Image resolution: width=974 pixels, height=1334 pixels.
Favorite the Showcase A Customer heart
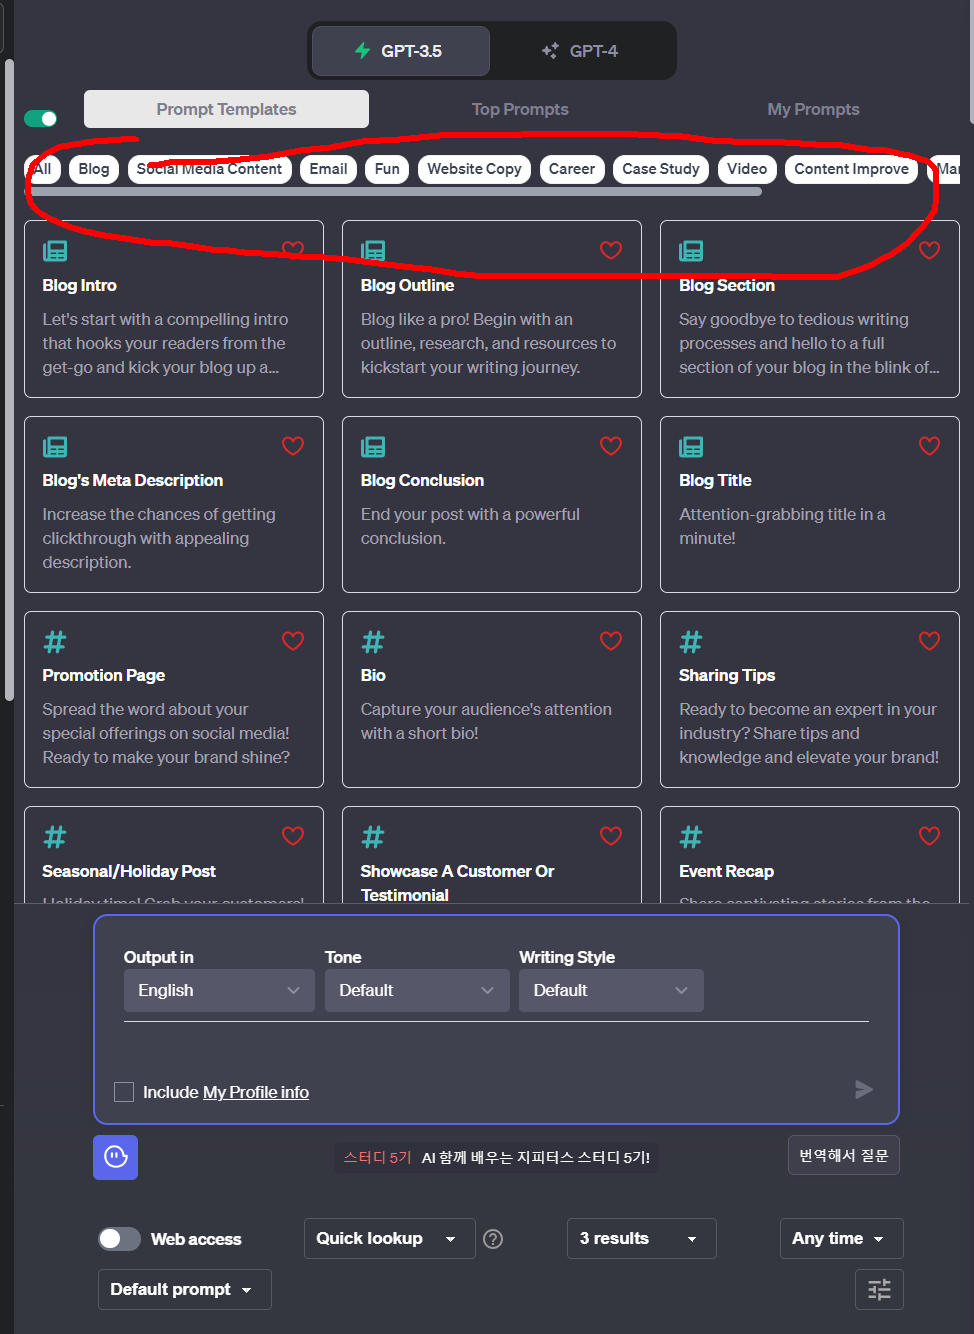(x=611, y=836)
